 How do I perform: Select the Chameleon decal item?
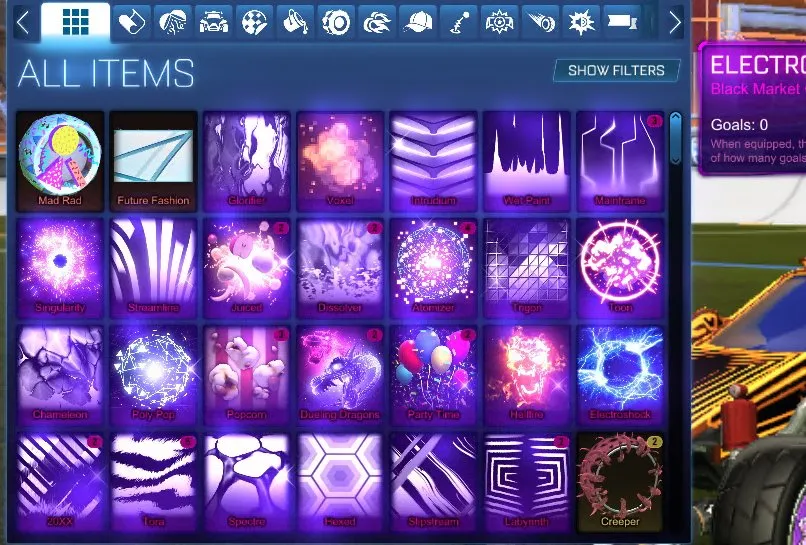60,375
